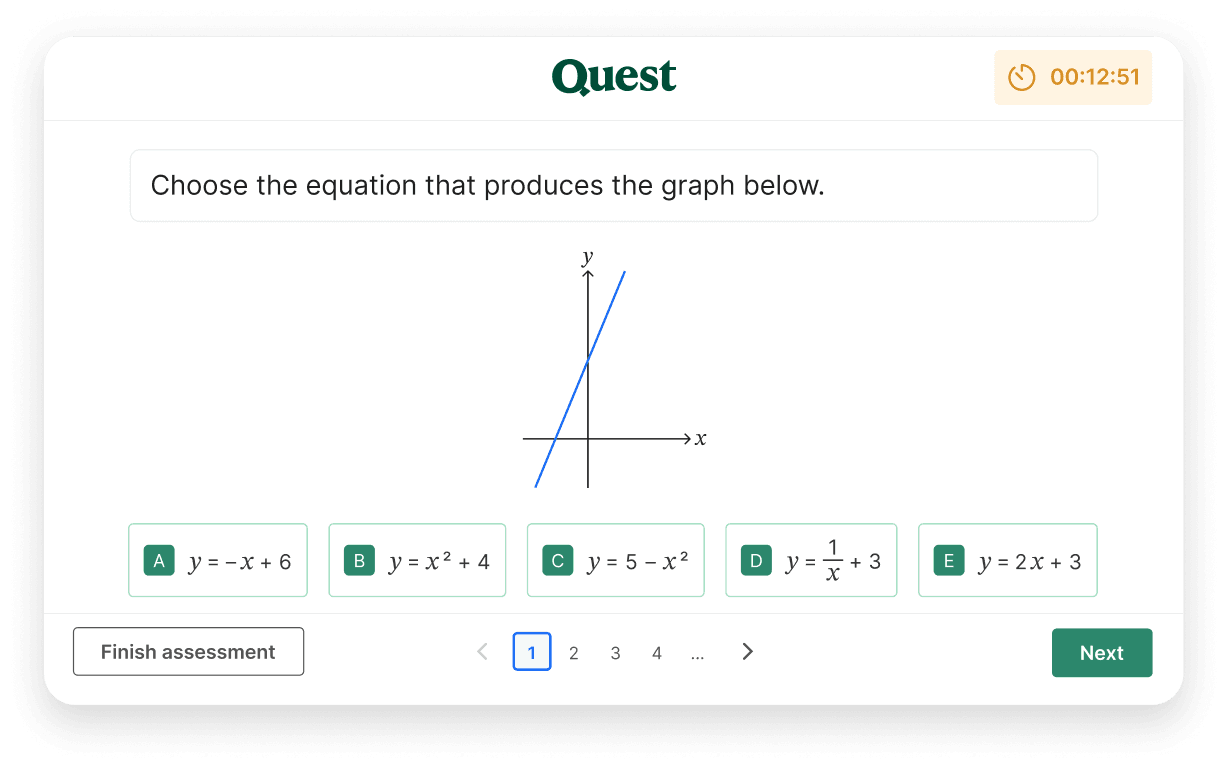Click the green E letter badge

click(949, 561)
